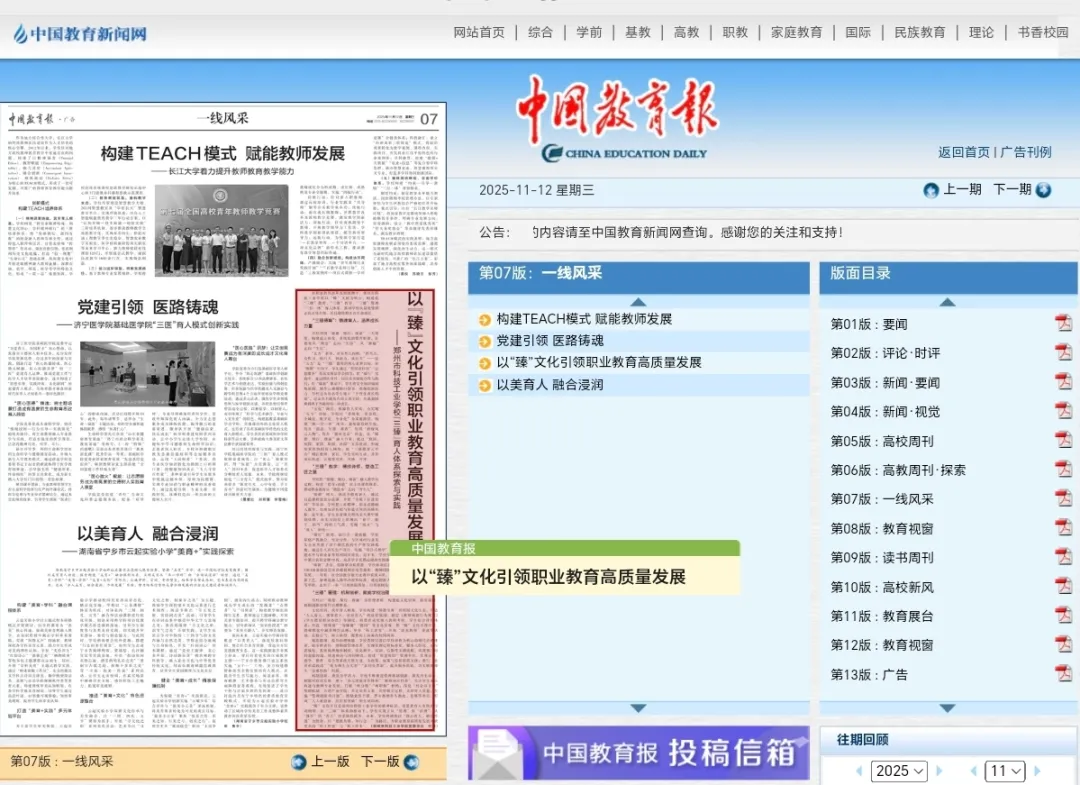1080x785 pixels.
Task: Click the 中国教育报 投稿信箱 banner
Action: coord(638,753)
